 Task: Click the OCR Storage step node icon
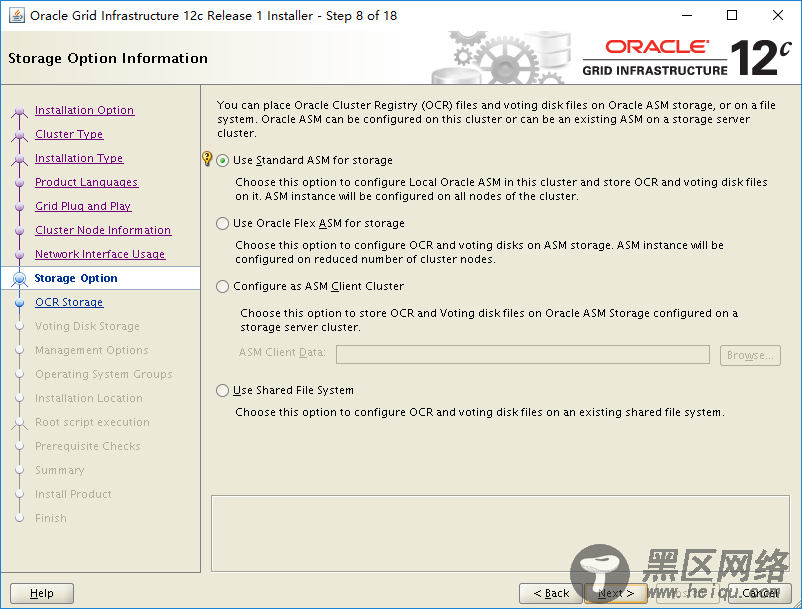(x=19, y=303)
